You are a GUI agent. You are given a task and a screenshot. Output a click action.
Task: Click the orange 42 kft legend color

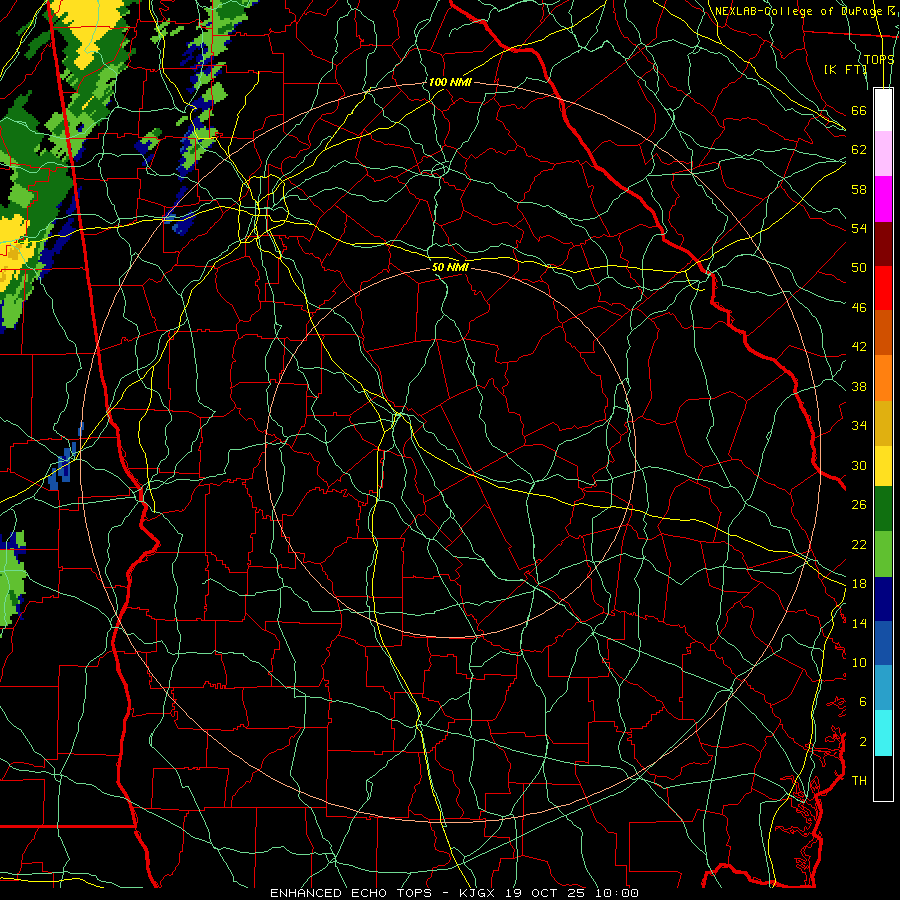(883, 378)
